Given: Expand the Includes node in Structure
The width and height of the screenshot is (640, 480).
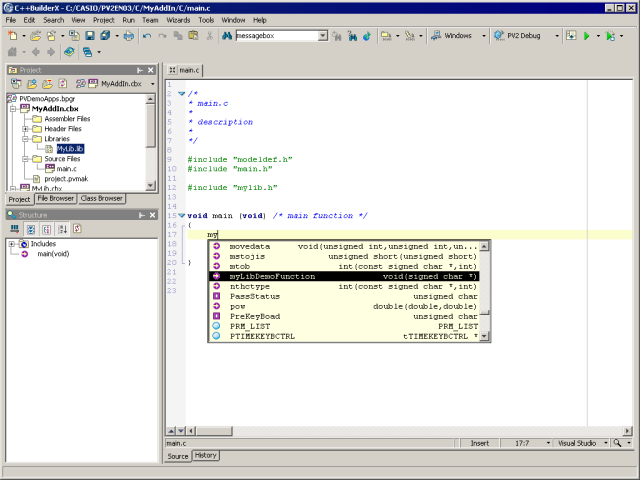Looking at the screenshot, I should coord(12,244).
